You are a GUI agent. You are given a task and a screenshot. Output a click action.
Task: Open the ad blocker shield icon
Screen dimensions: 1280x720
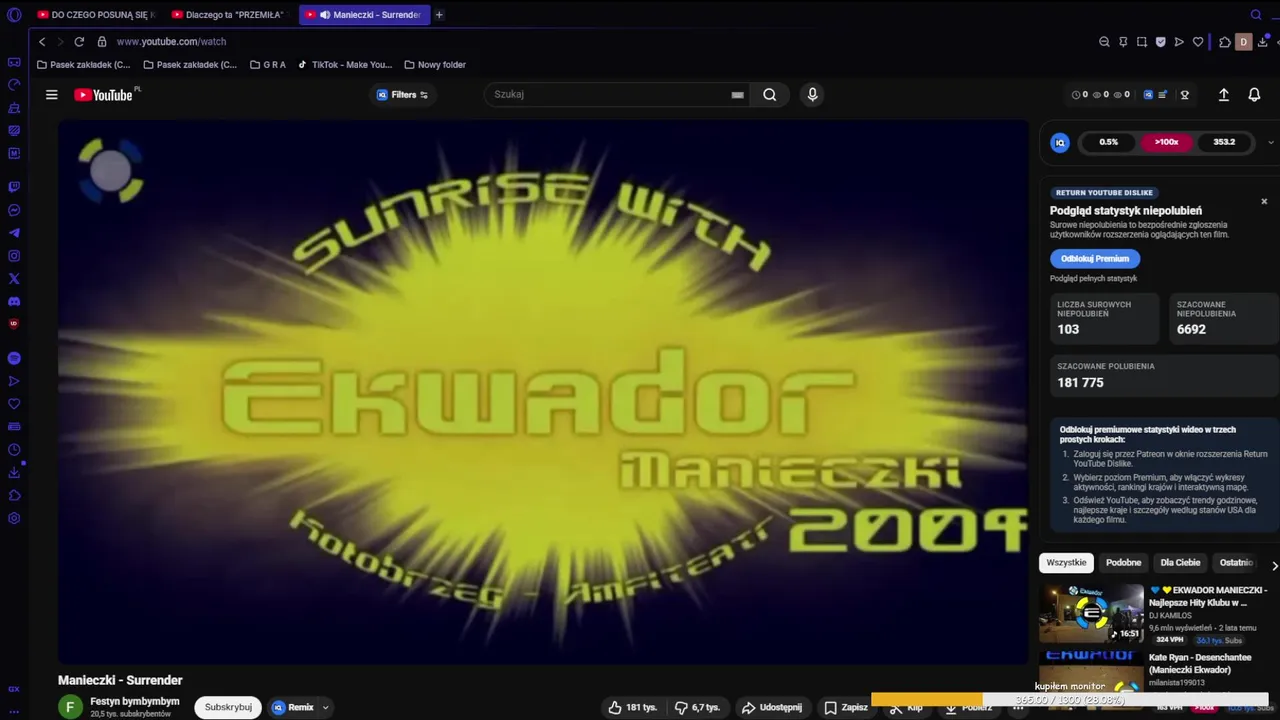[x=1160, y=42]
